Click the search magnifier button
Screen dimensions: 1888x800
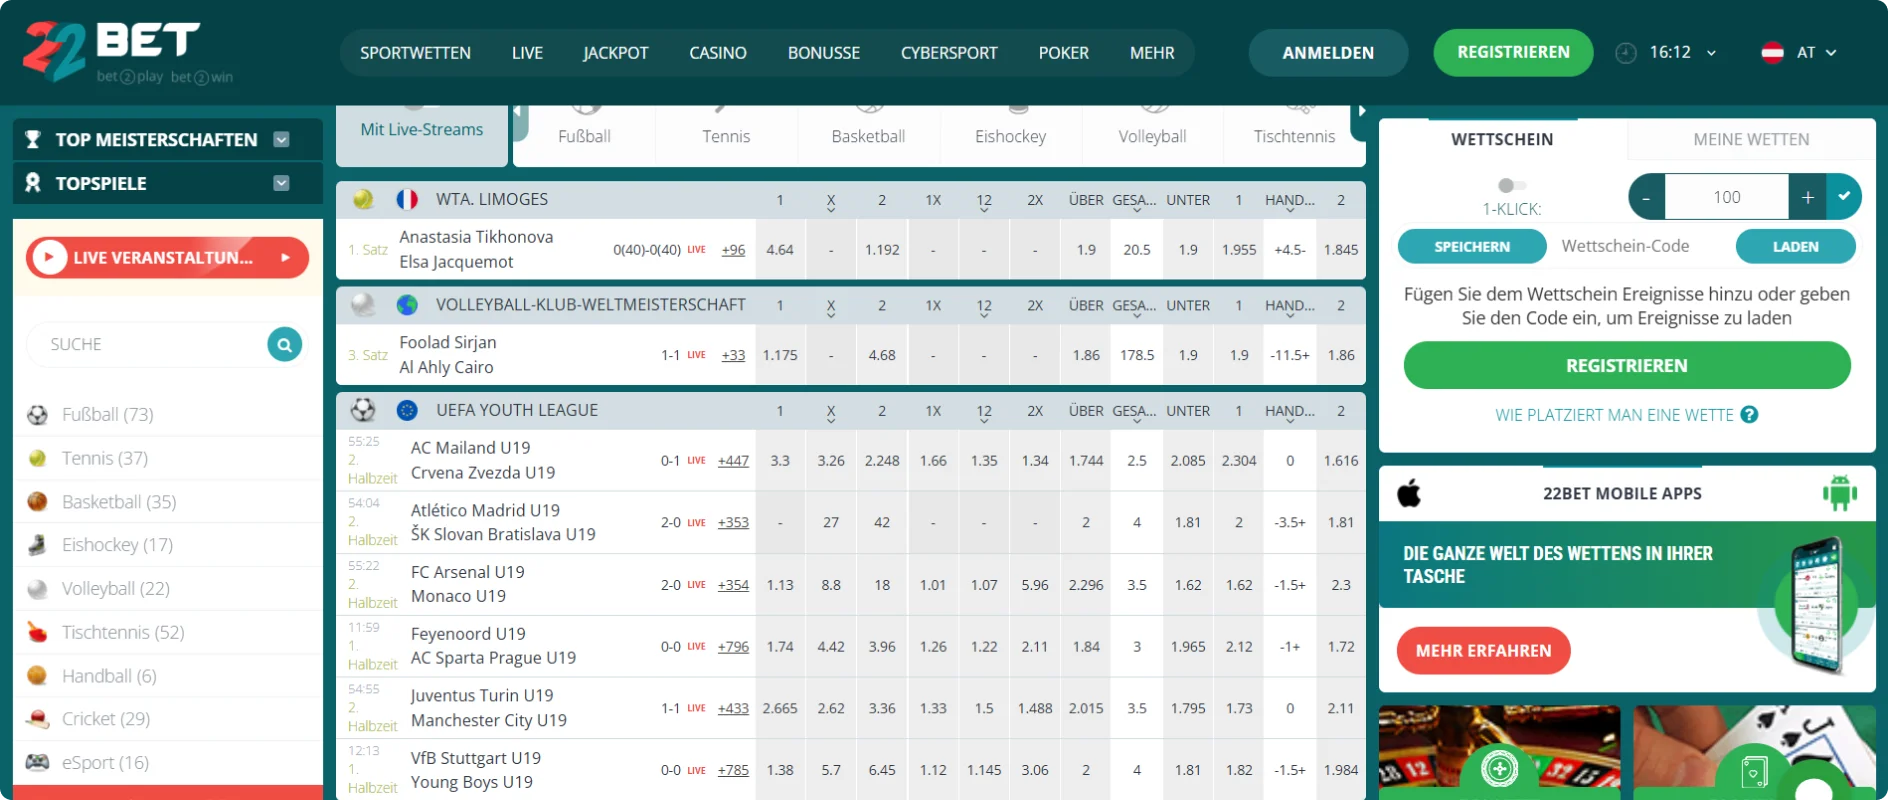(285, 344)
